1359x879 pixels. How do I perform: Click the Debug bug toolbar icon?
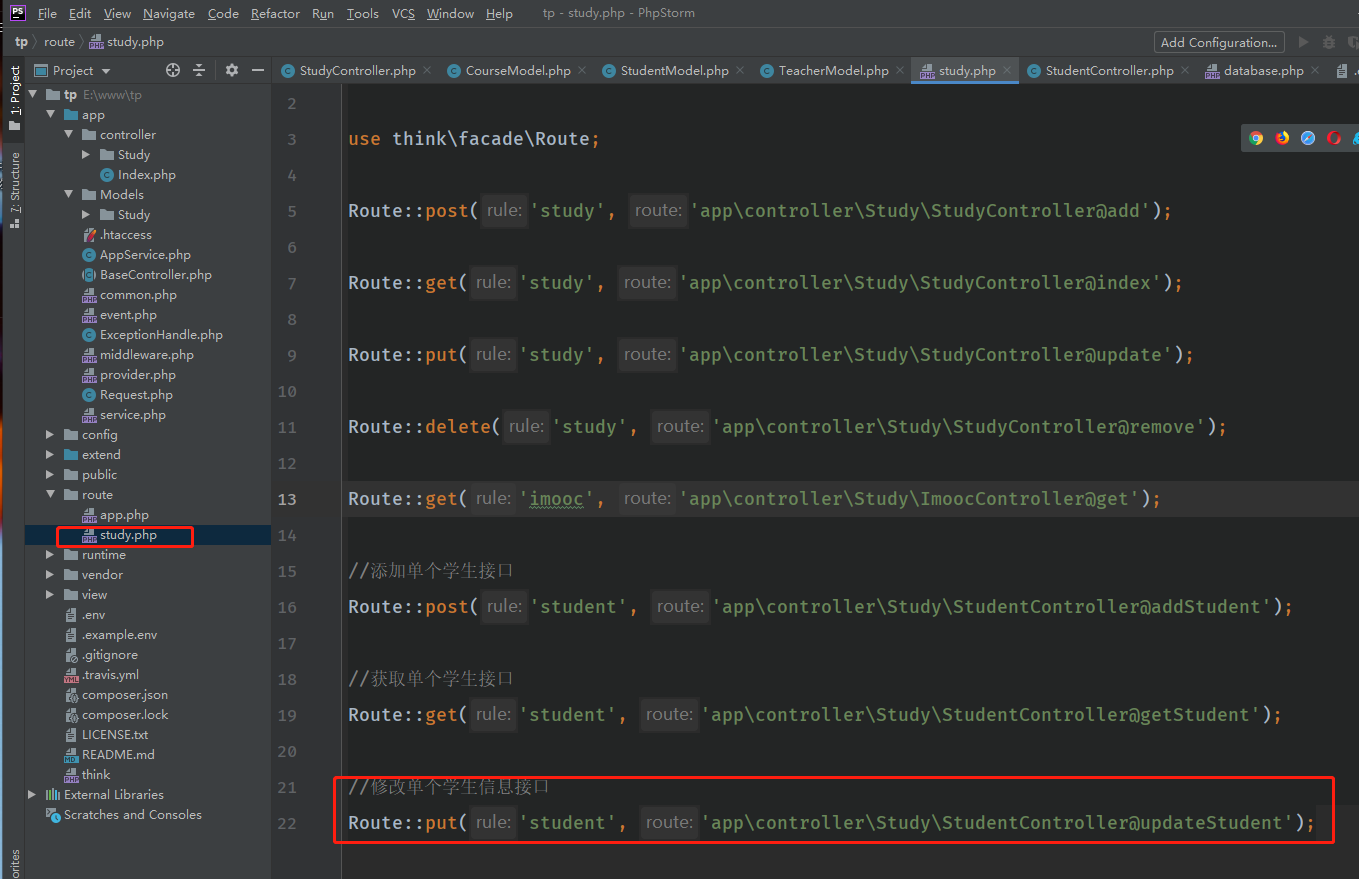(1329, 42)
